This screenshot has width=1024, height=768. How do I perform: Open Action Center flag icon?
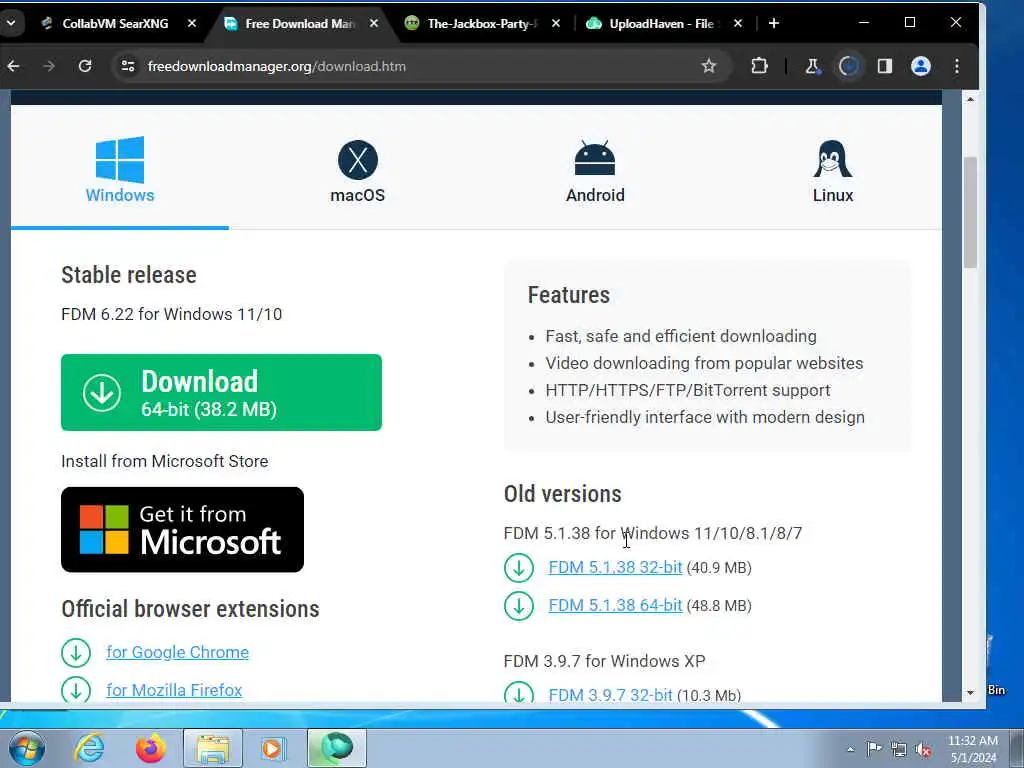pyautogui.click(x=874, y=748)
